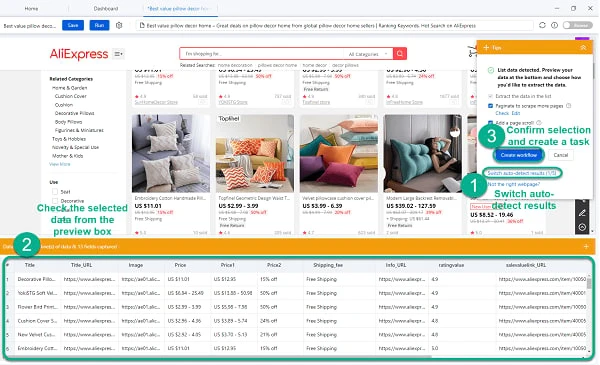
Task: Open the Topfinel Geometric Design pillow image
Action: tap(254, 153)
